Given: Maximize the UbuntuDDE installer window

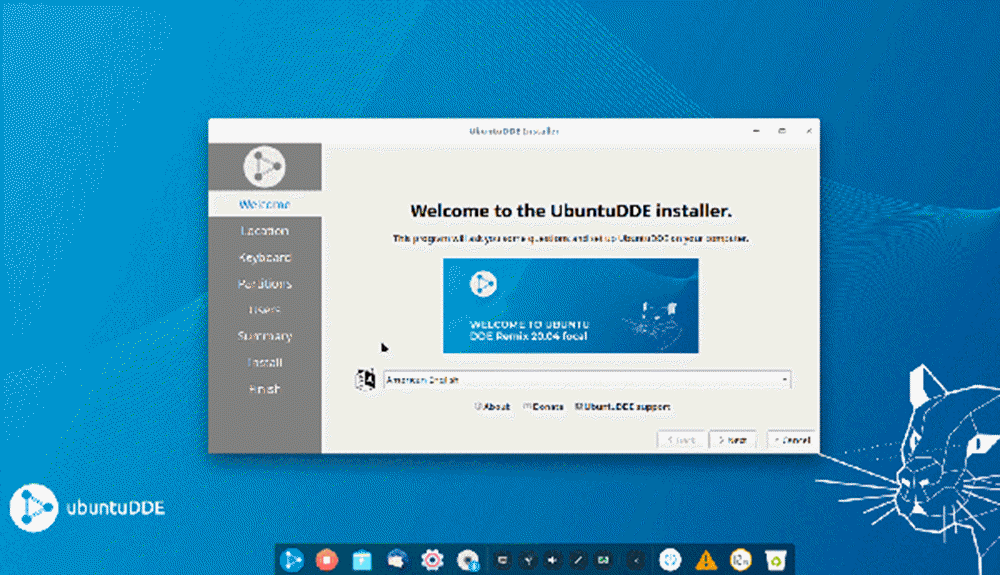Looking at the screenshot, I should (782, 131).
